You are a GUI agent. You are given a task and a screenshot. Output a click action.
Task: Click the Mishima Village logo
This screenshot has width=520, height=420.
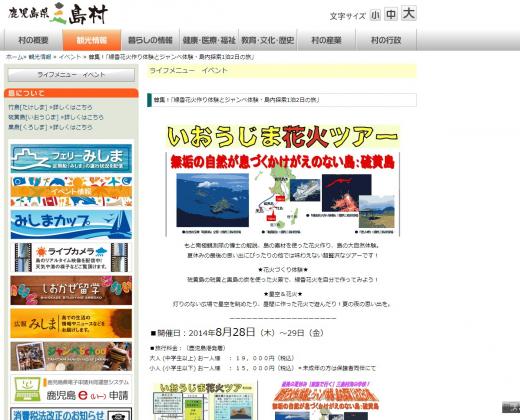tap(58, 14)
